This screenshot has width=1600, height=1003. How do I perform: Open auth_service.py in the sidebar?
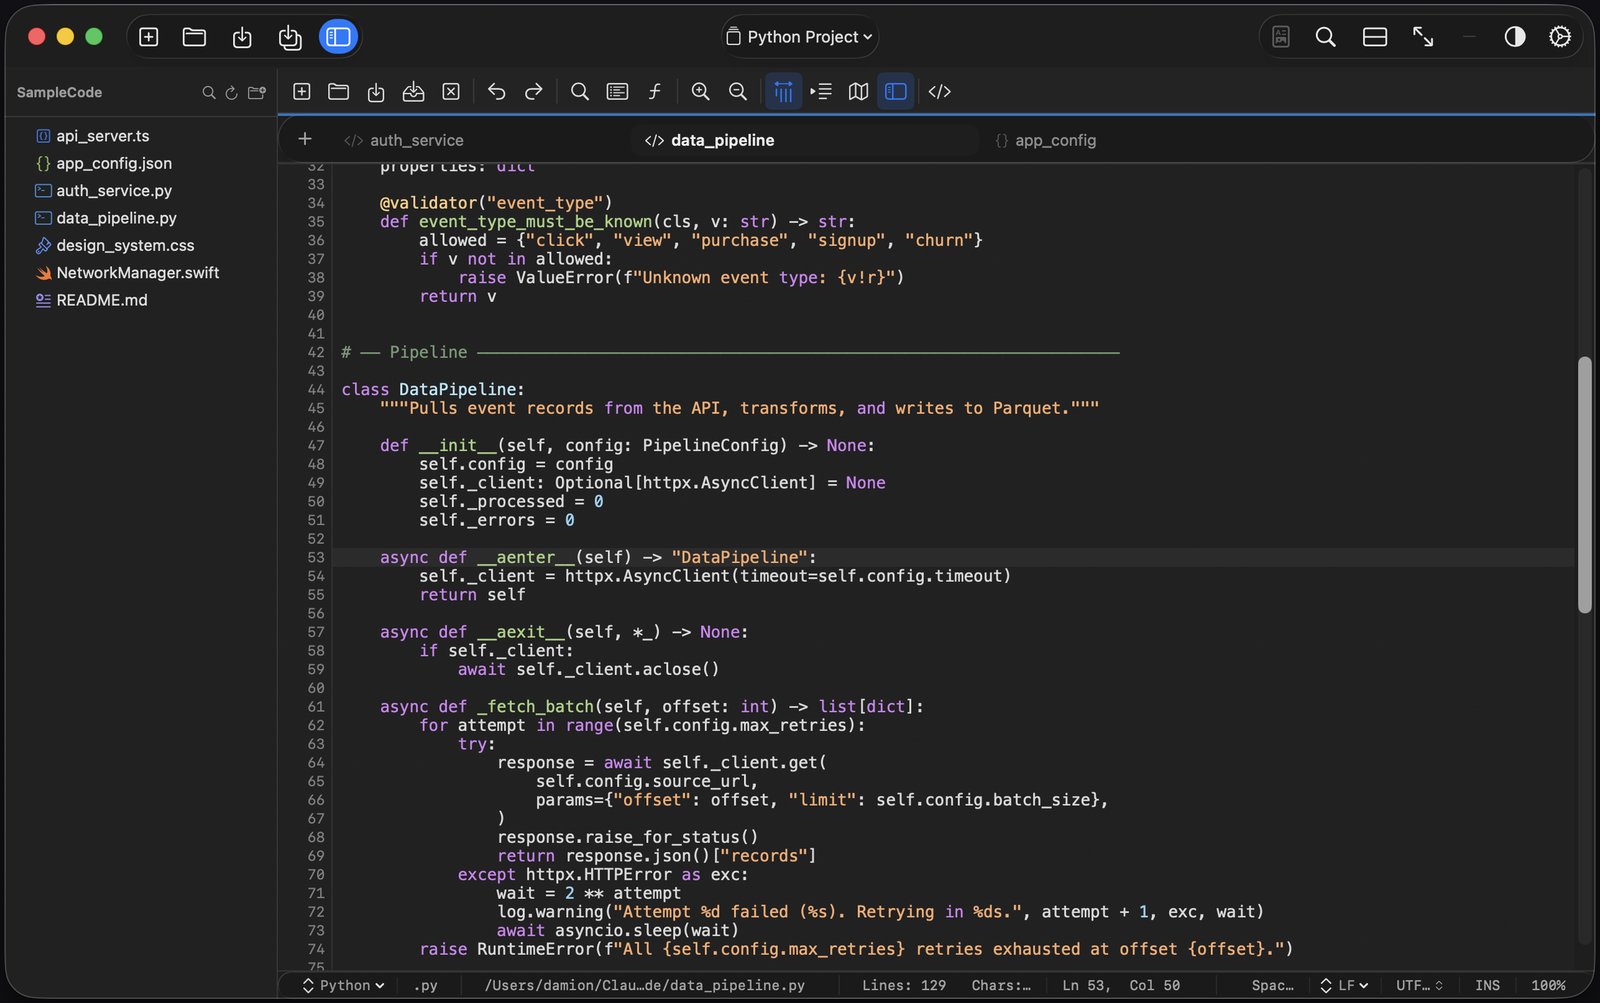(114, 190)
